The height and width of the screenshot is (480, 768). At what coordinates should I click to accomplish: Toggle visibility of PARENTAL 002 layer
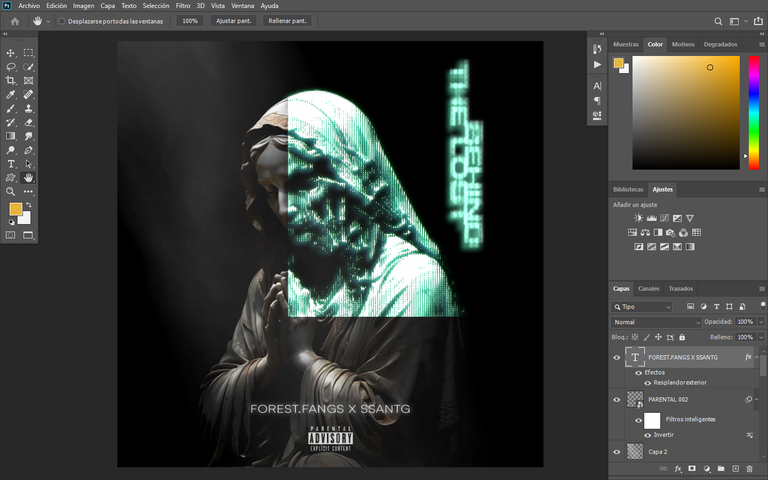coord(616,399)
